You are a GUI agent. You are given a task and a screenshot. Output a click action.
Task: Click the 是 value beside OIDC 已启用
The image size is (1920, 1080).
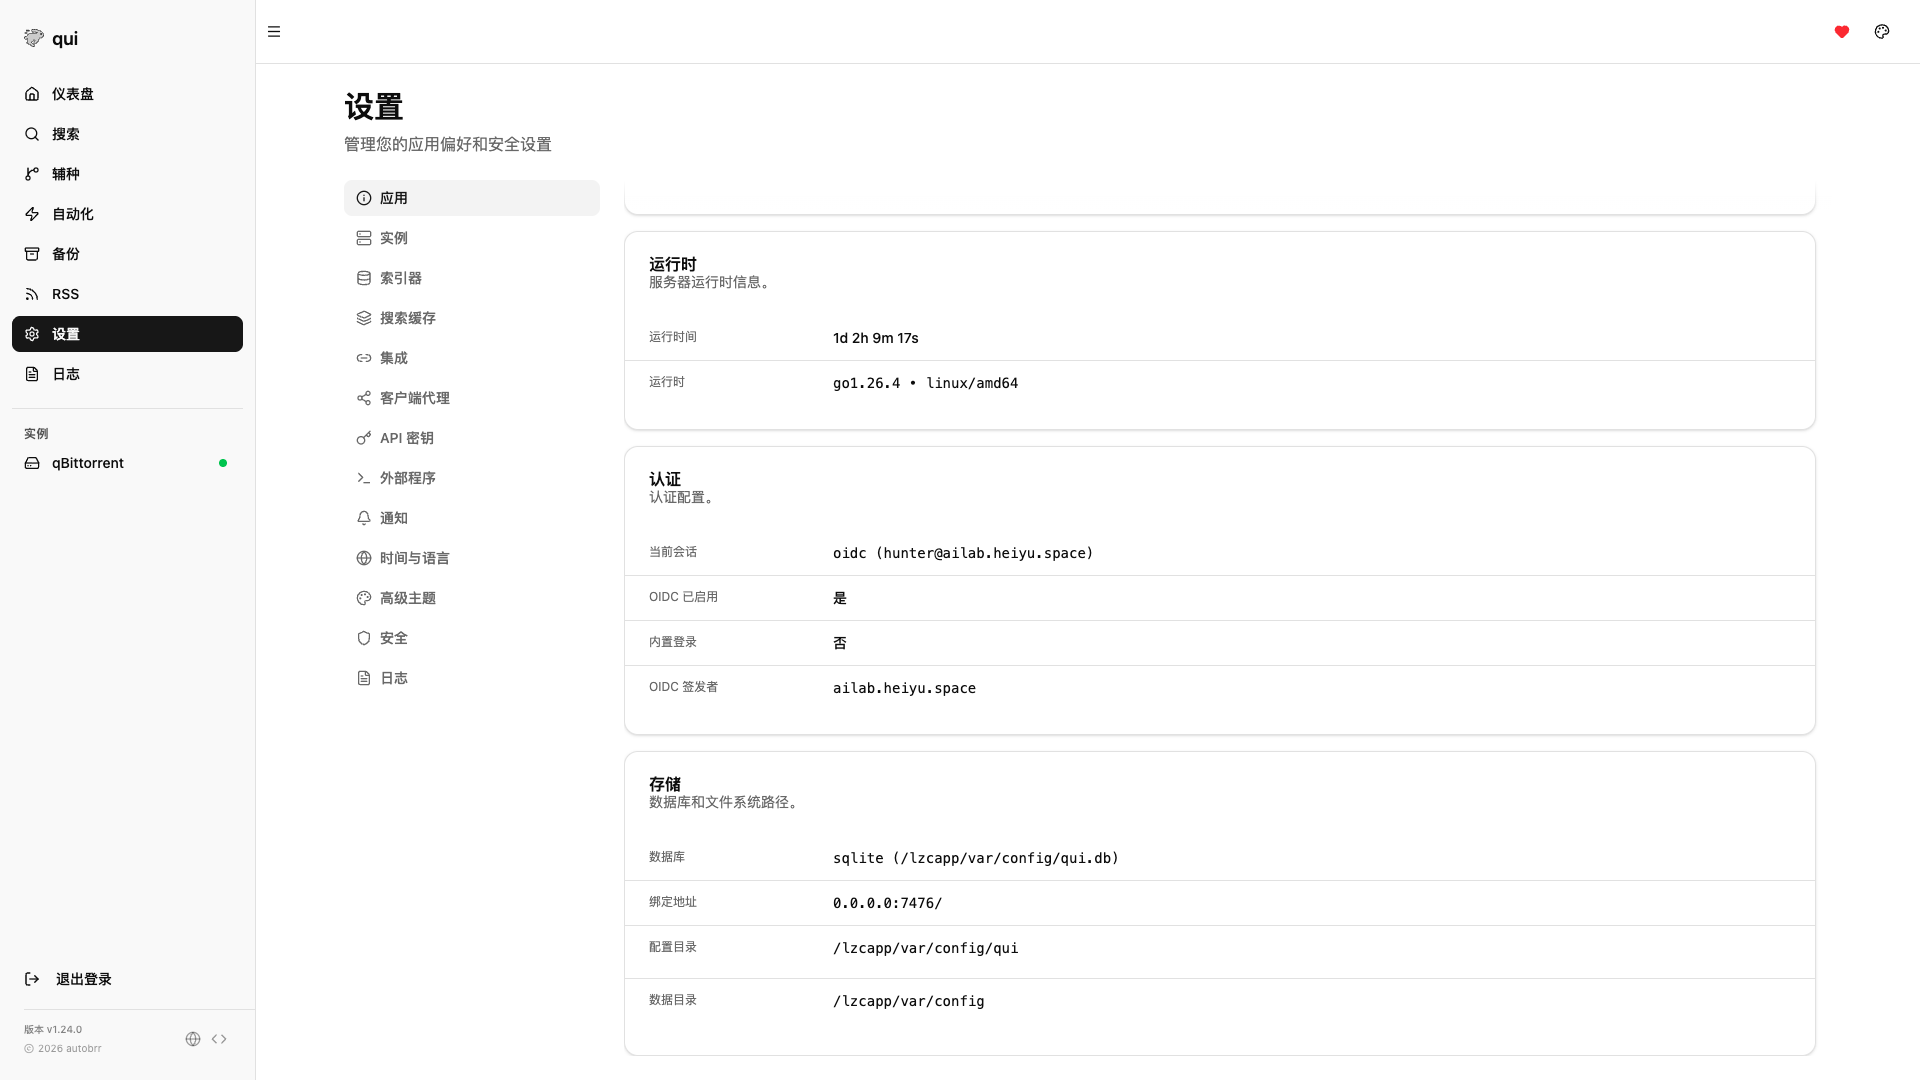tap(840, 598)
